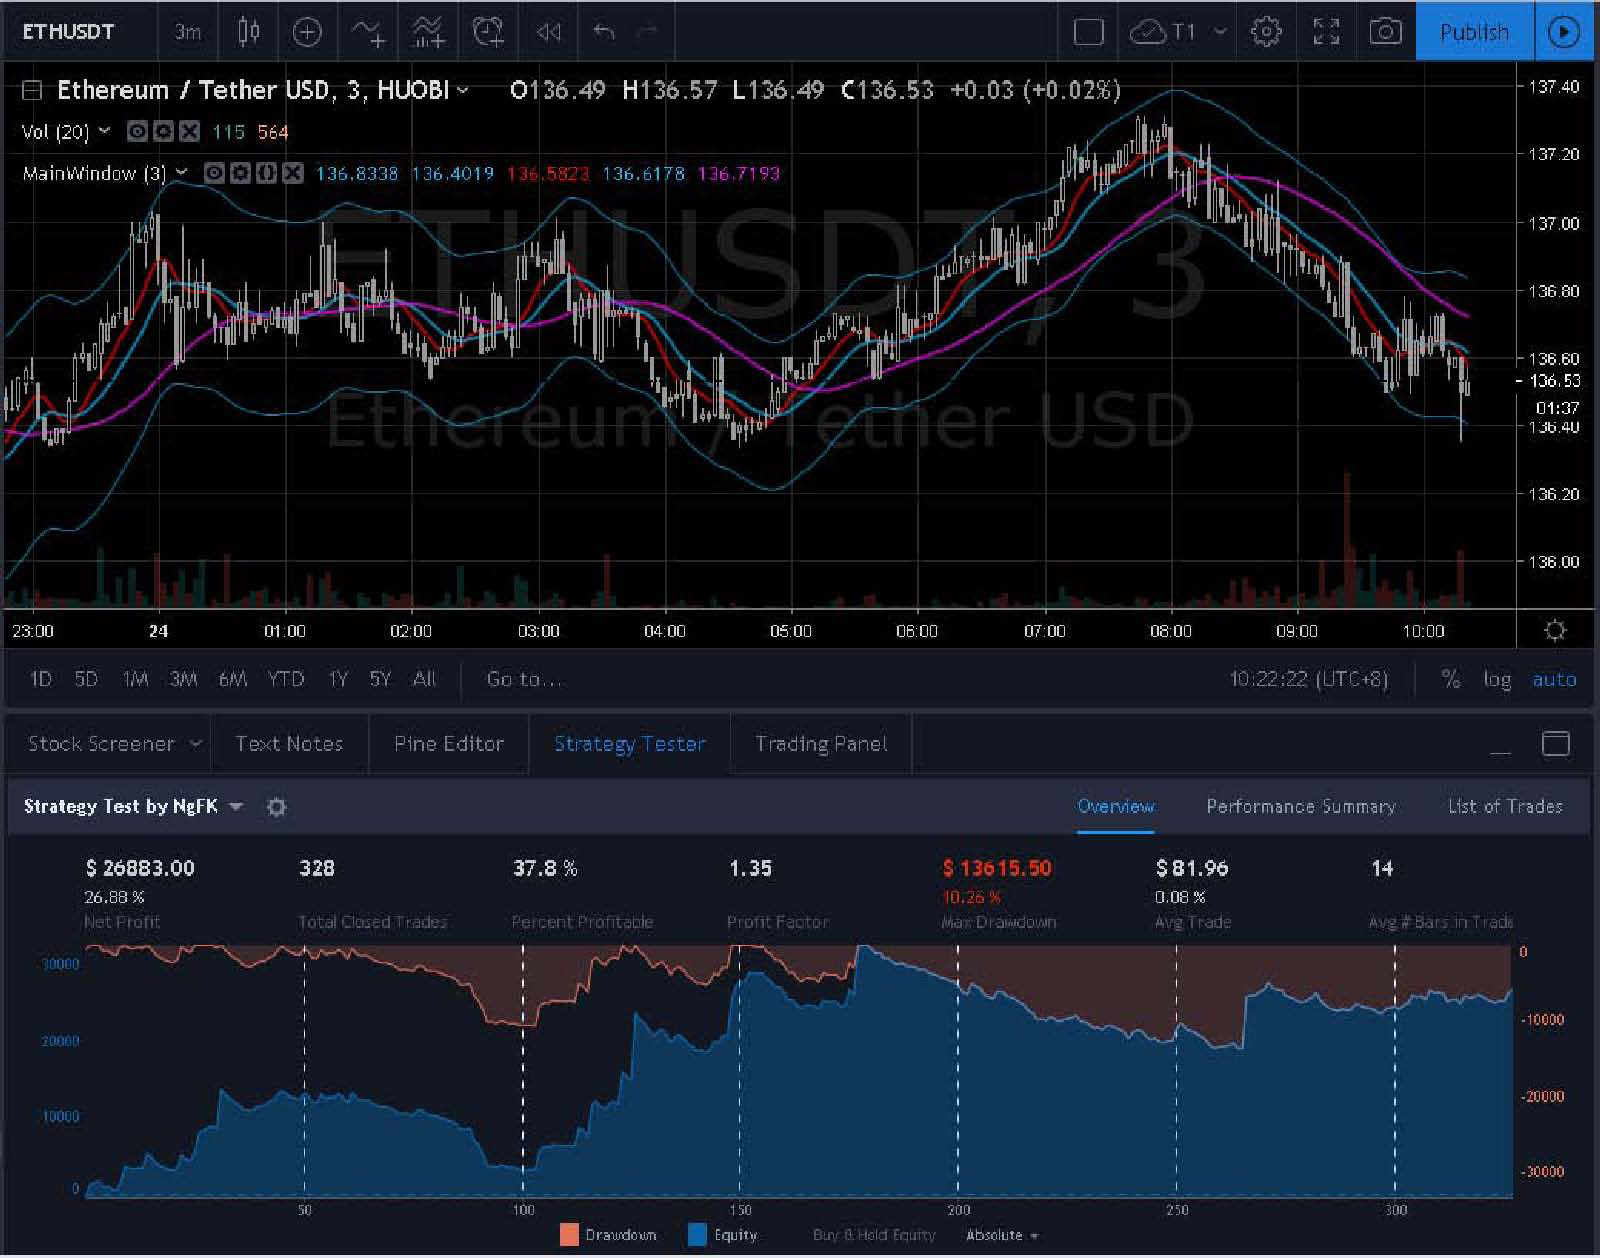The width and height of the screenshot is (1600, 1258).
Task: Set the chart range to 1M
Action: coord(135,679)
